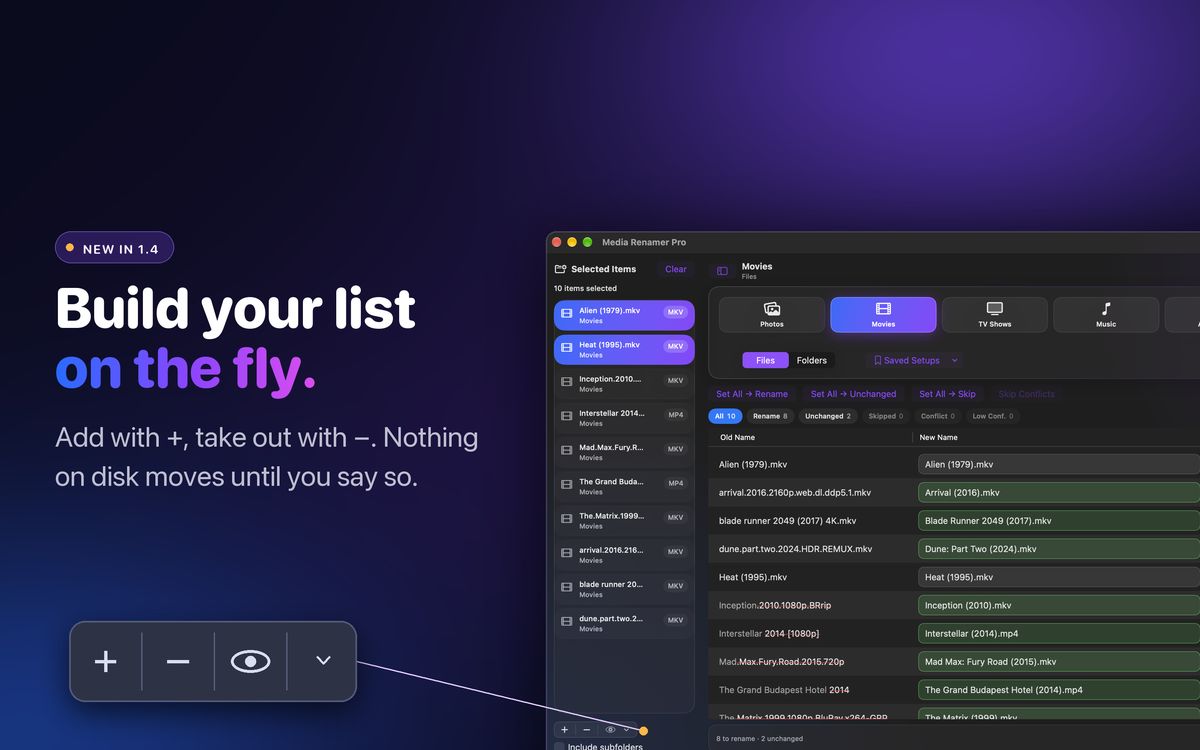Edit the new name field Interstellar (2014).mp4
This screenshot has width=1200, height=750.
1059,633
